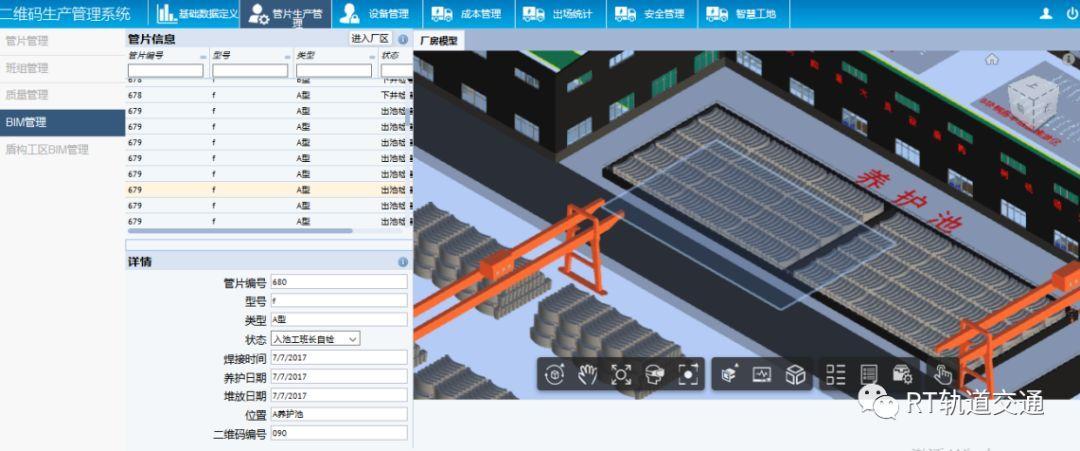Open the section box cube tool
1080x451 pixels.
[729, 374]
